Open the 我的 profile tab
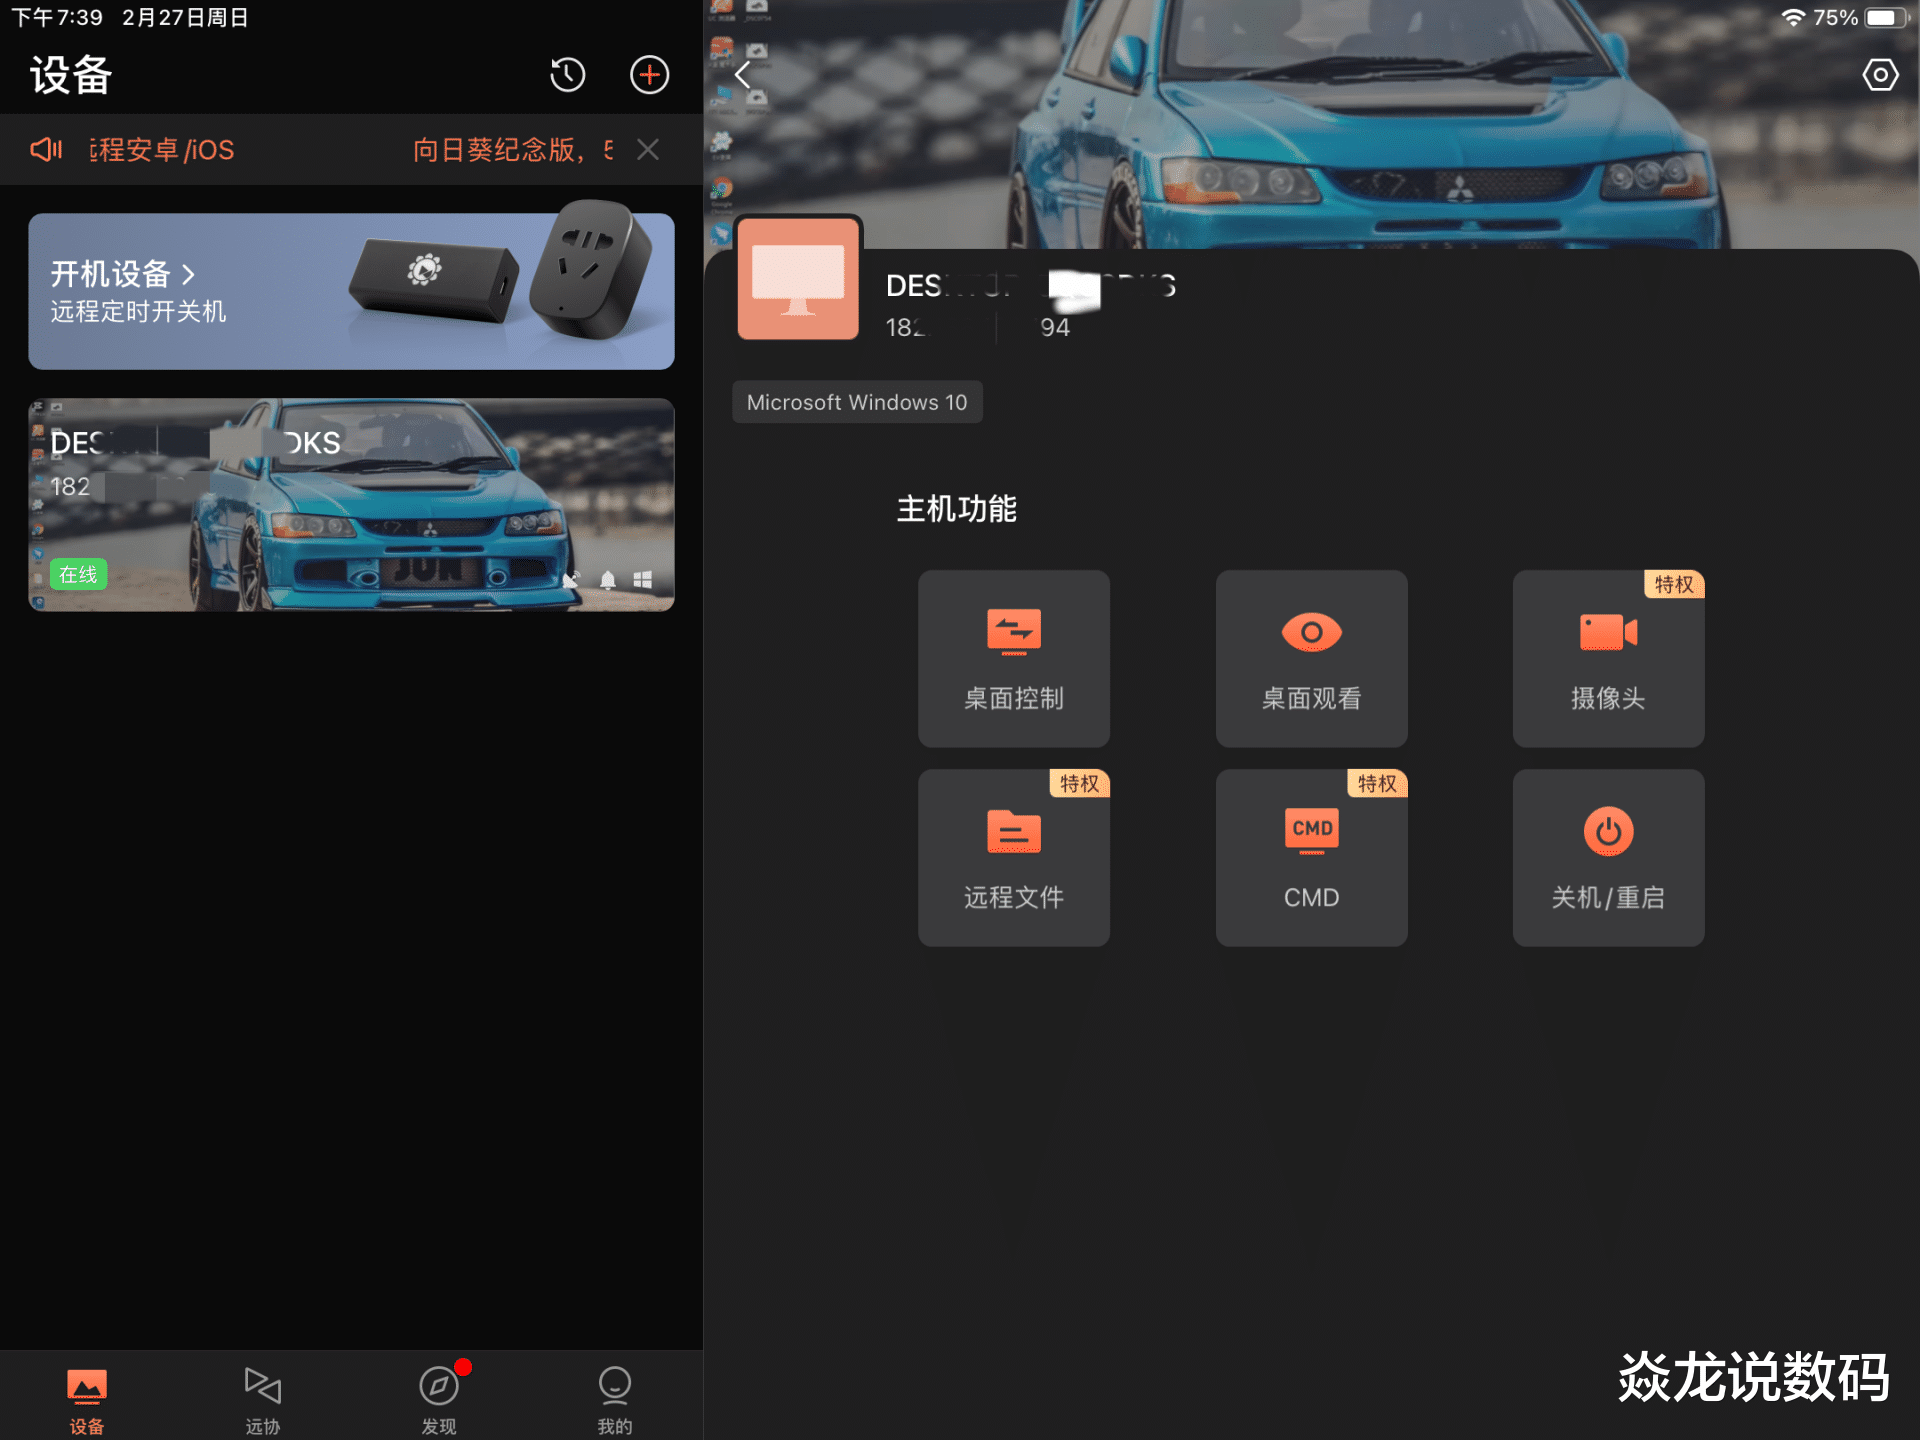This screenshot has height=1440, width=1920. [614, 1399]
